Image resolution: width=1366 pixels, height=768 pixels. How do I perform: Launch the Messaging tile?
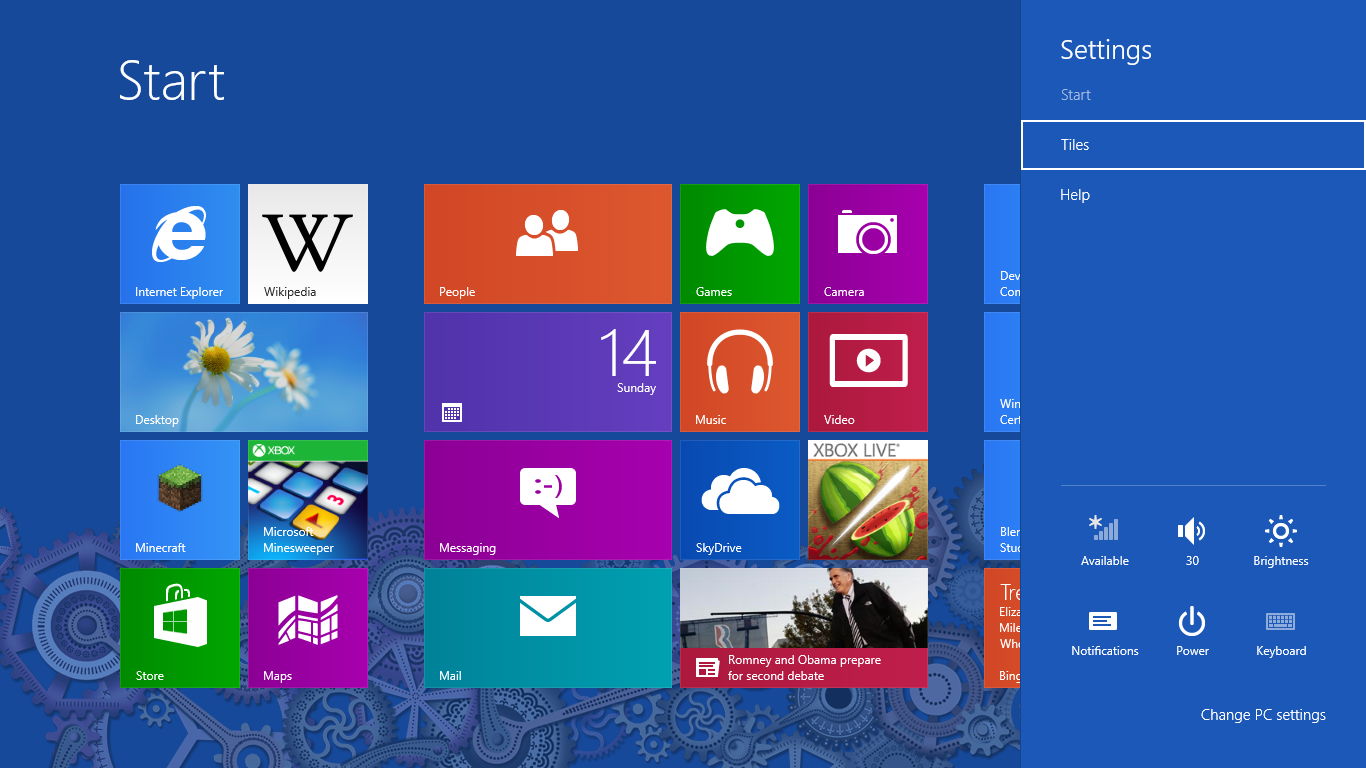click(548, 500)
